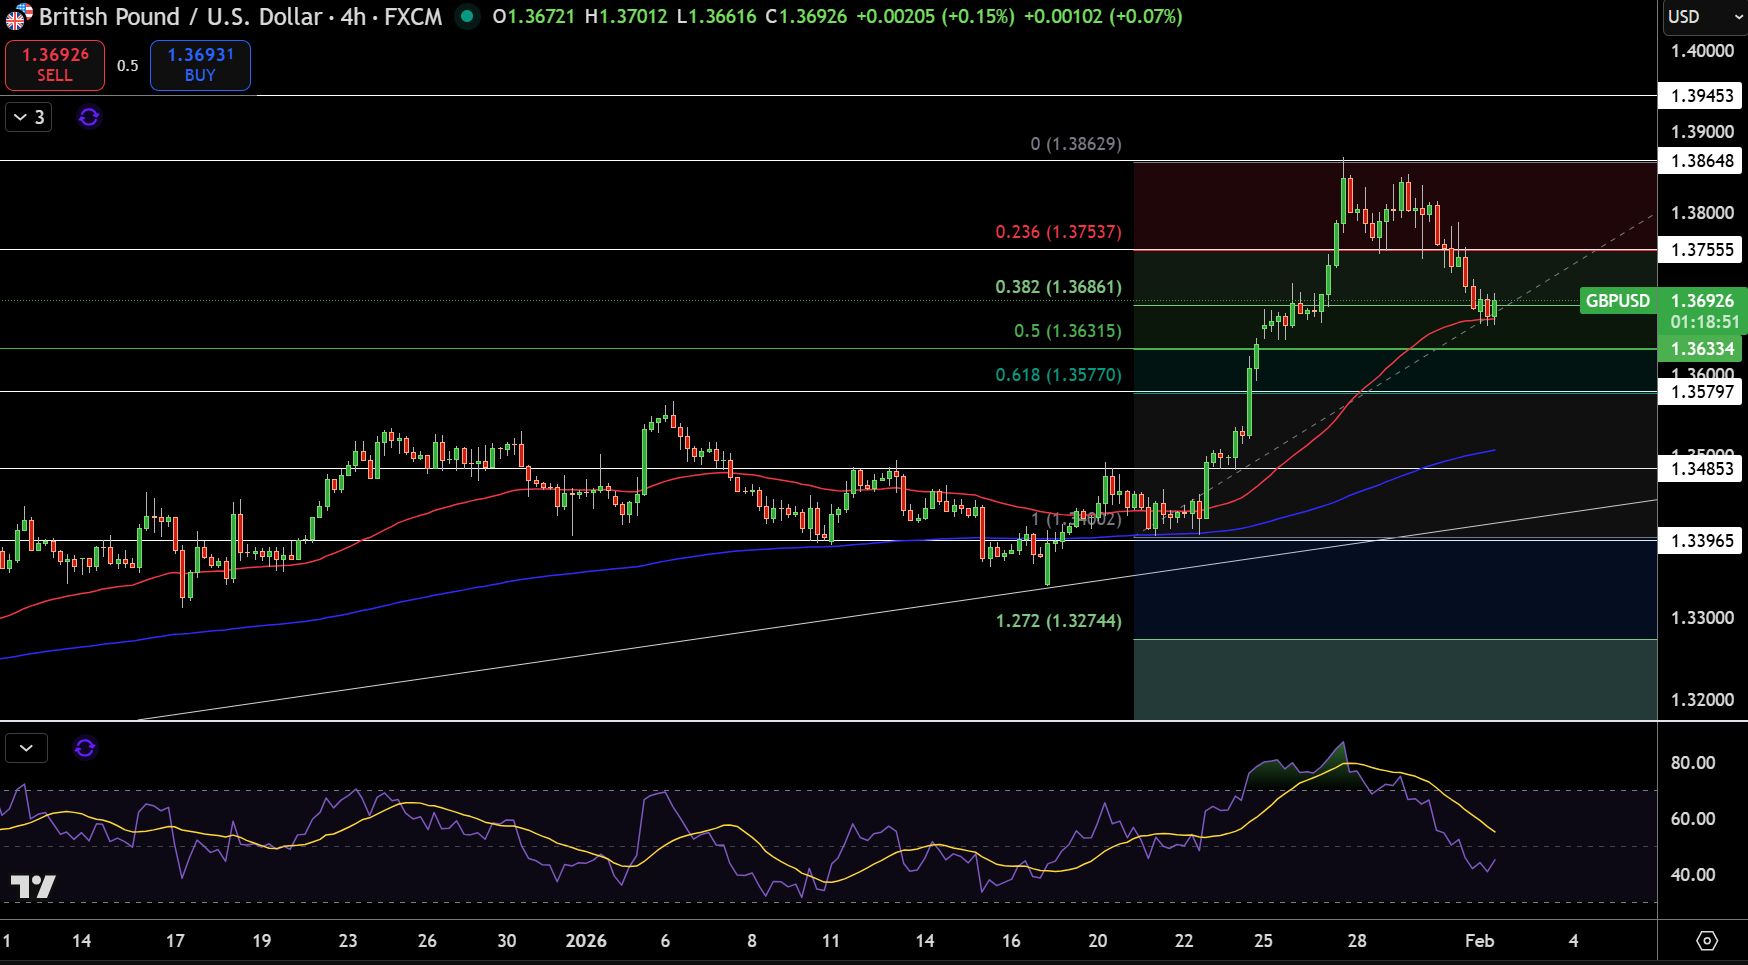Screen dimensions: 1748x965
Task: Click the 1.38648 price axis label
Action: [1702, 161]
